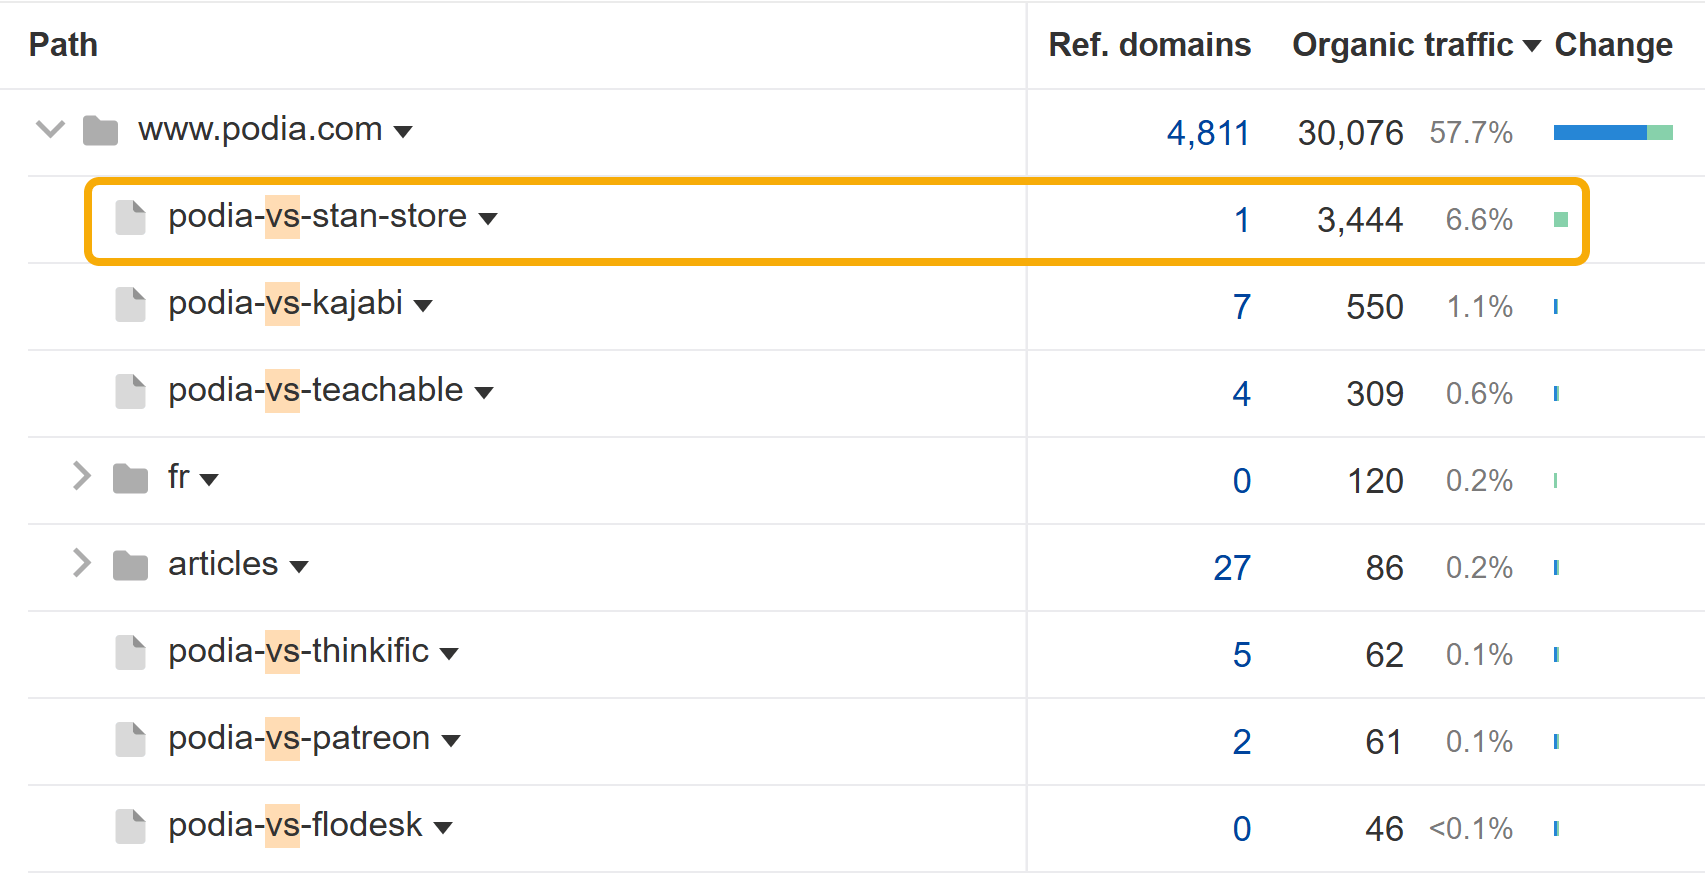Viewport: 1705px width, 873px height.
Task: Click the podia-vs-flodesk page icon
Action: coord(130,826)
